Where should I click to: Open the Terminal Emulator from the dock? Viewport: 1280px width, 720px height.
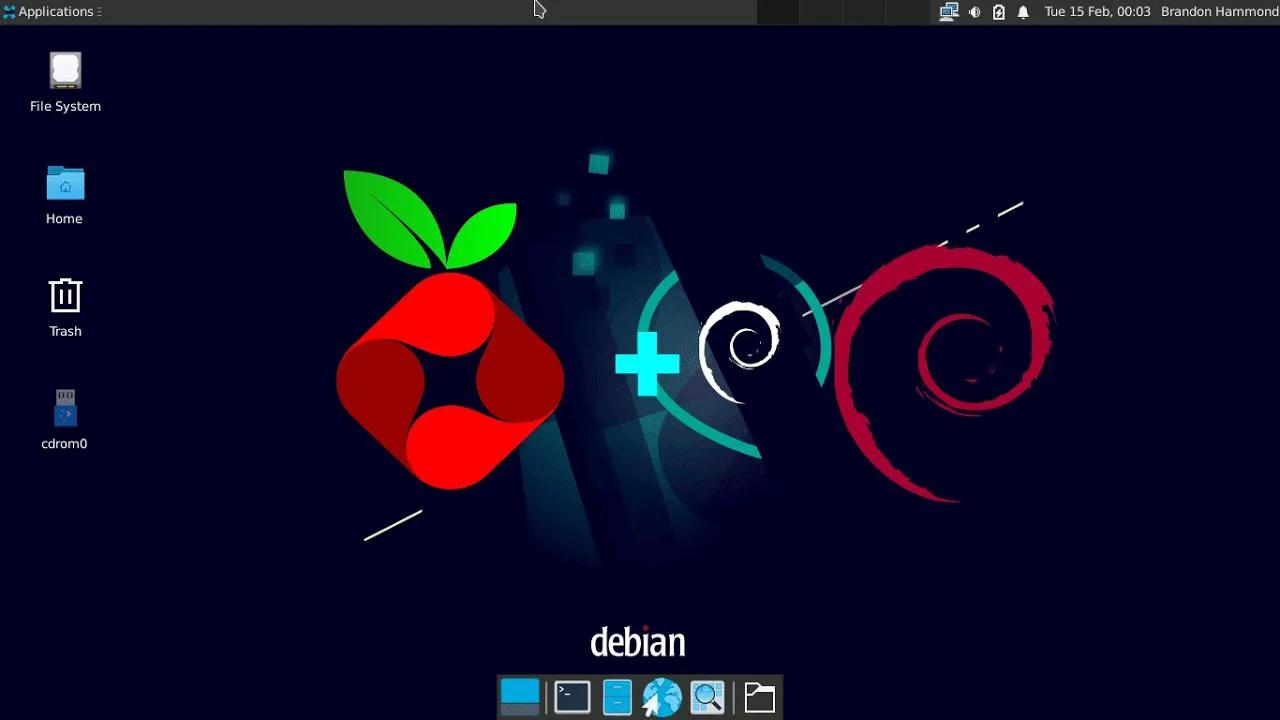tap(571, 697)
